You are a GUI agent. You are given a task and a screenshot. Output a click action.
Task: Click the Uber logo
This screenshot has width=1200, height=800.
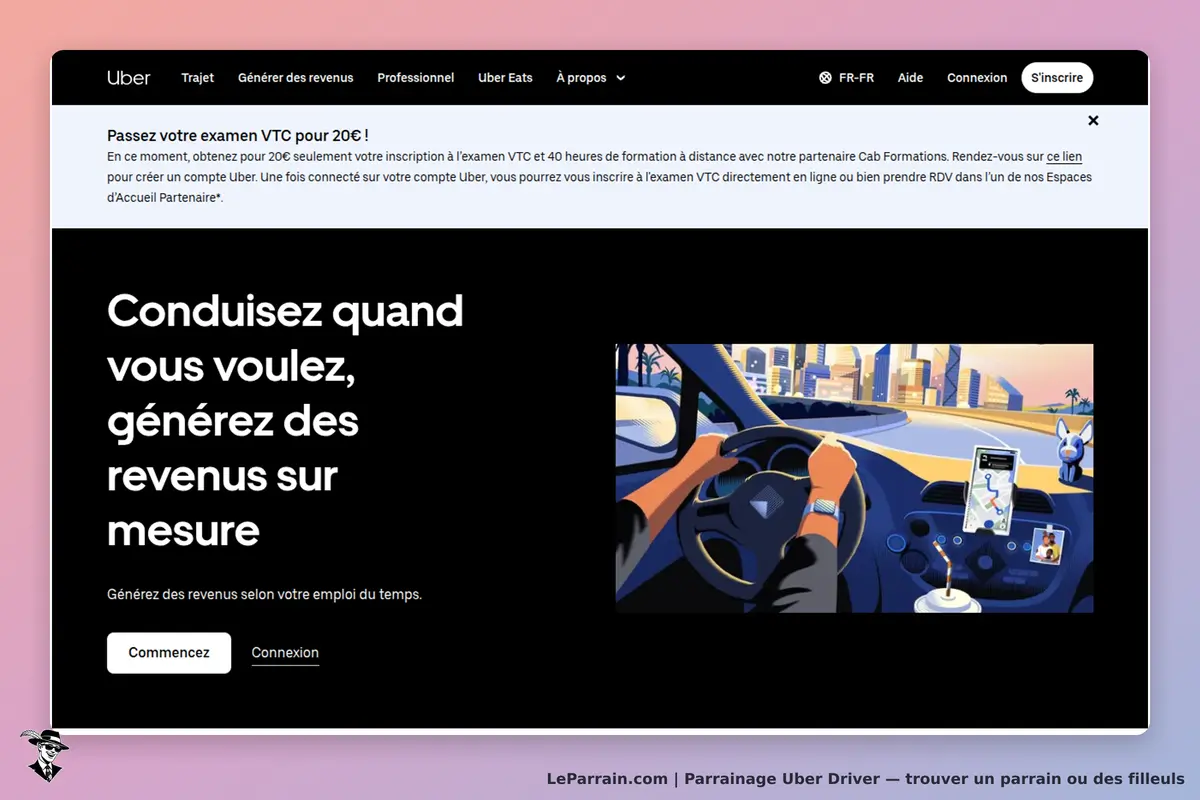[x=129, y=78]
